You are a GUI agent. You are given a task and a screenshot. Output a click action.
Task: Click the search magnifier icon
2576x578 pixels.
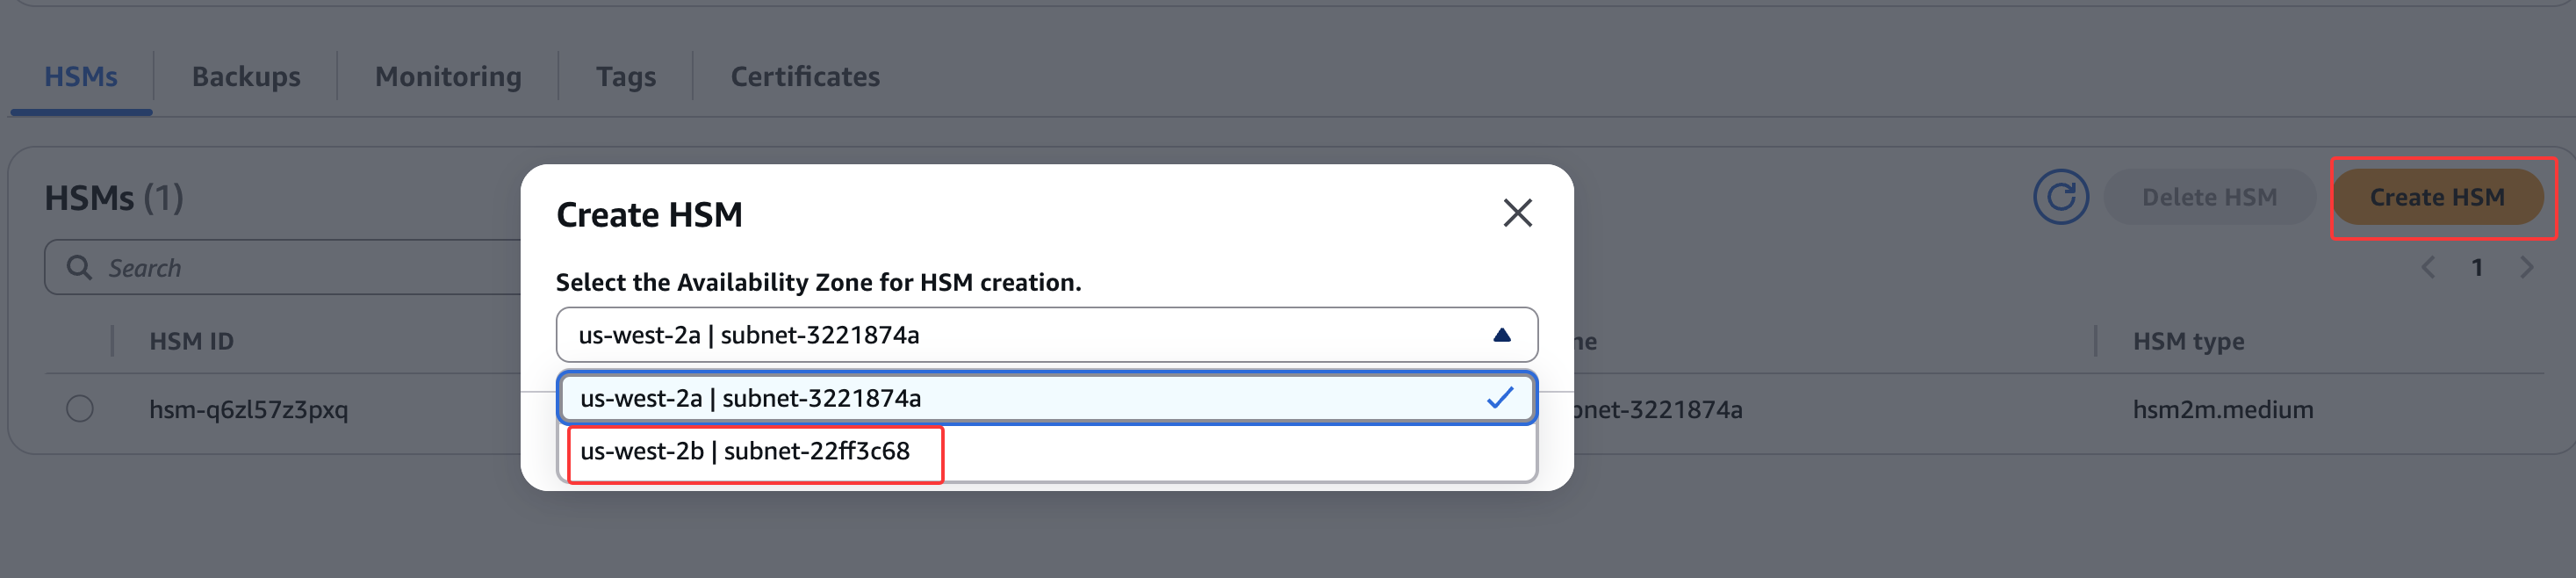pos(79,268)
